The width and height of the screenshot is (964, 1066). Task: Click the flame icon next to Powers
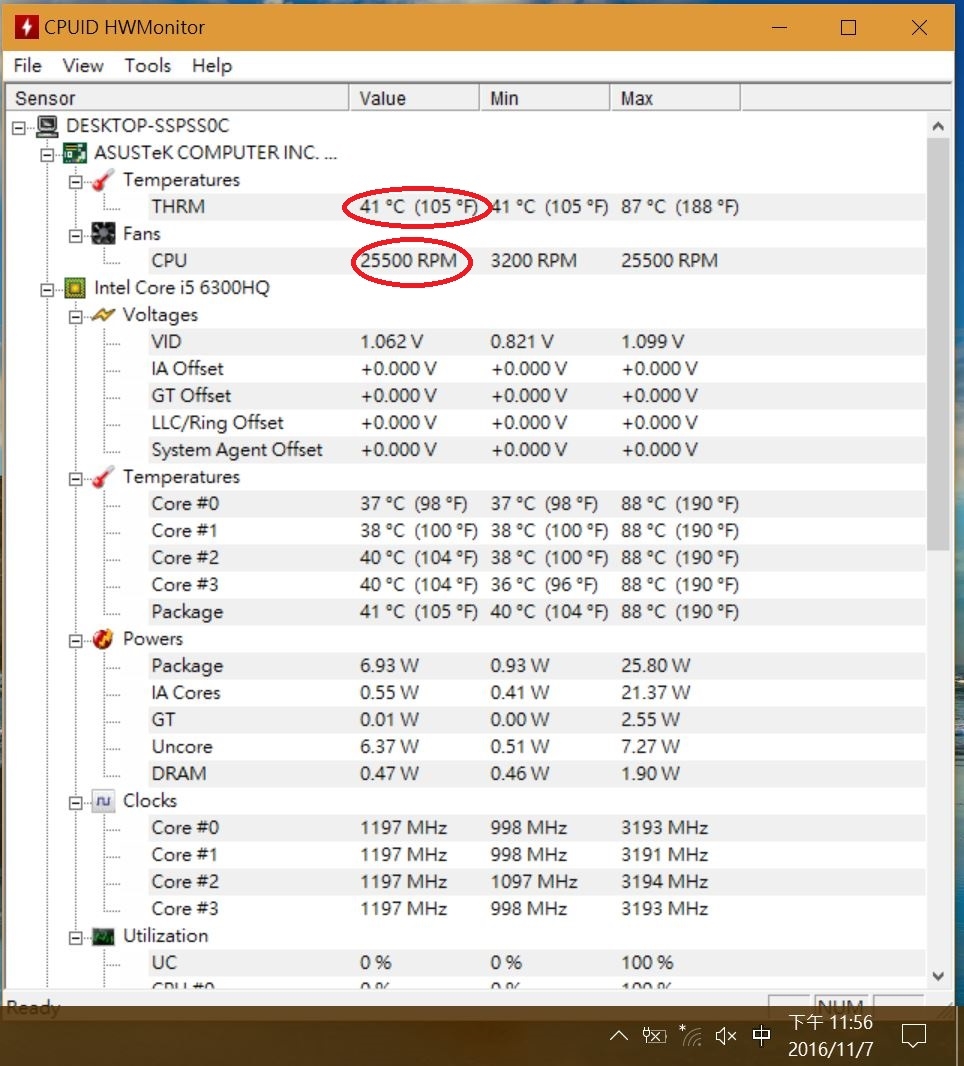[x=103, y=639]
